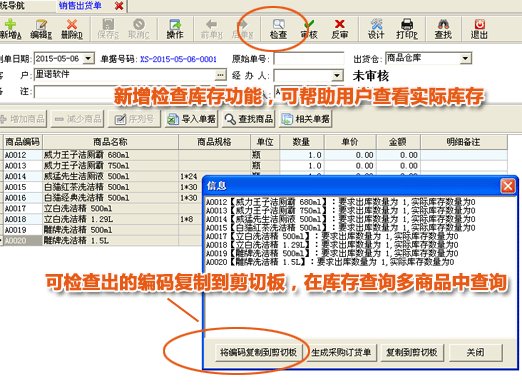Click the 查找 (find) binoculars icon

click(x=443, y=29)
